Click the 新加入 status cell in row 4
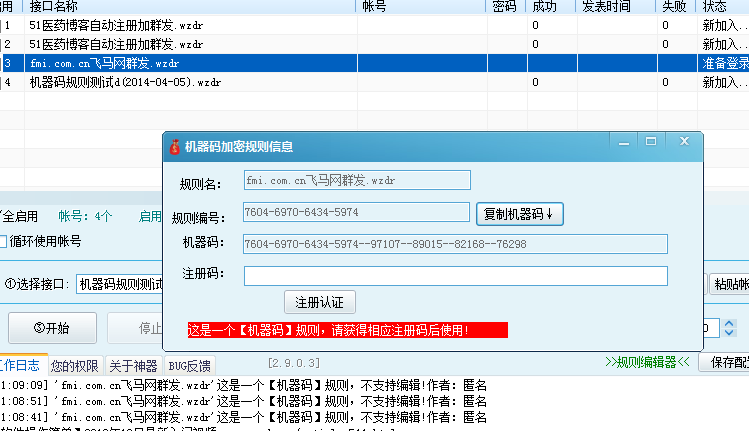This screenshot has width=749, height=431. 723,82
